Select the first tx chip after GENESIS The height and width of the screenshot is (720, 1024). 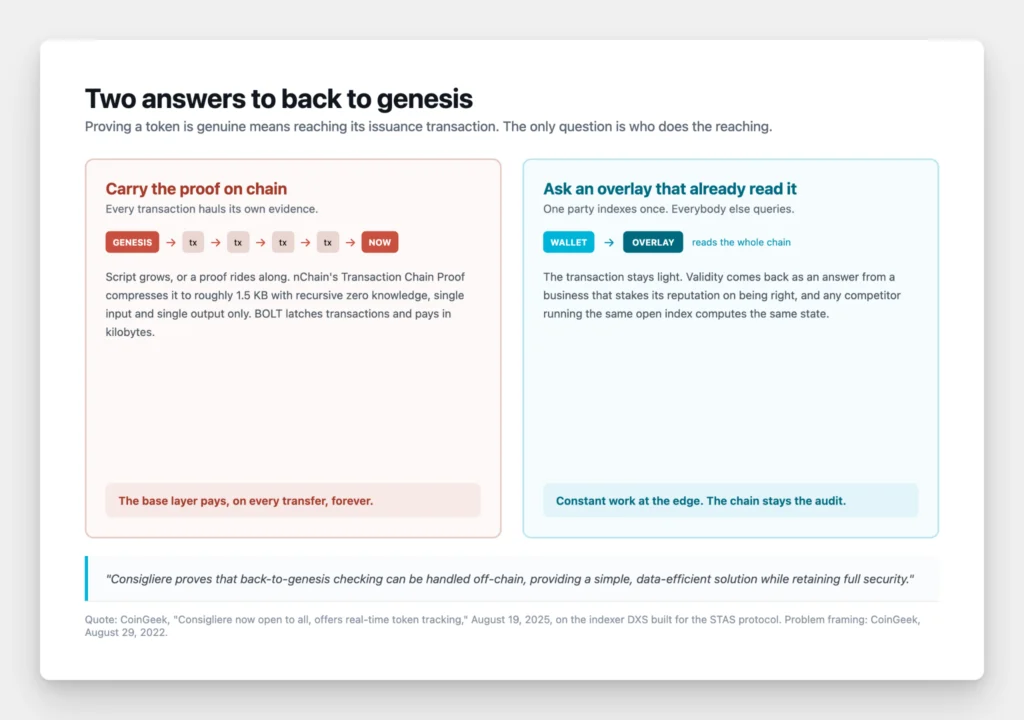pos(193,242)
